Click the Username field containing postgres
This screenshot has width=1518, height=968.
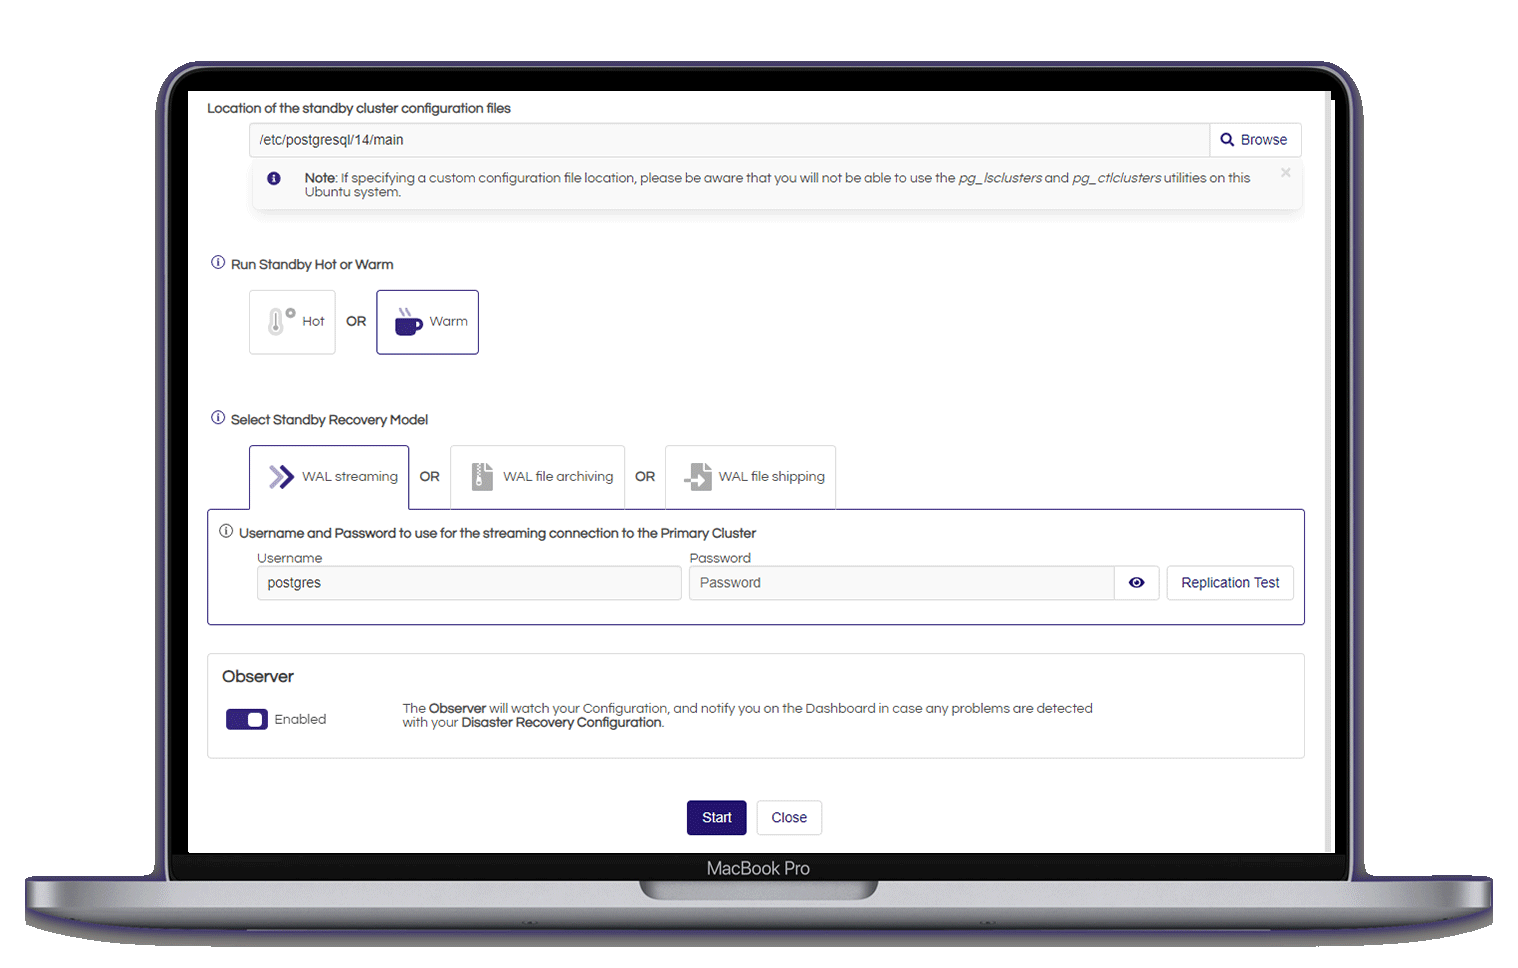click(468, 582)
